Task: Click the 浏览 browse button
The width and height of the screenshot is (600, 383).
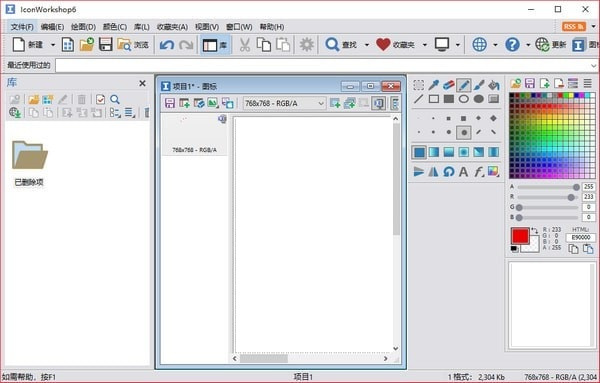Action: (133, 45)
